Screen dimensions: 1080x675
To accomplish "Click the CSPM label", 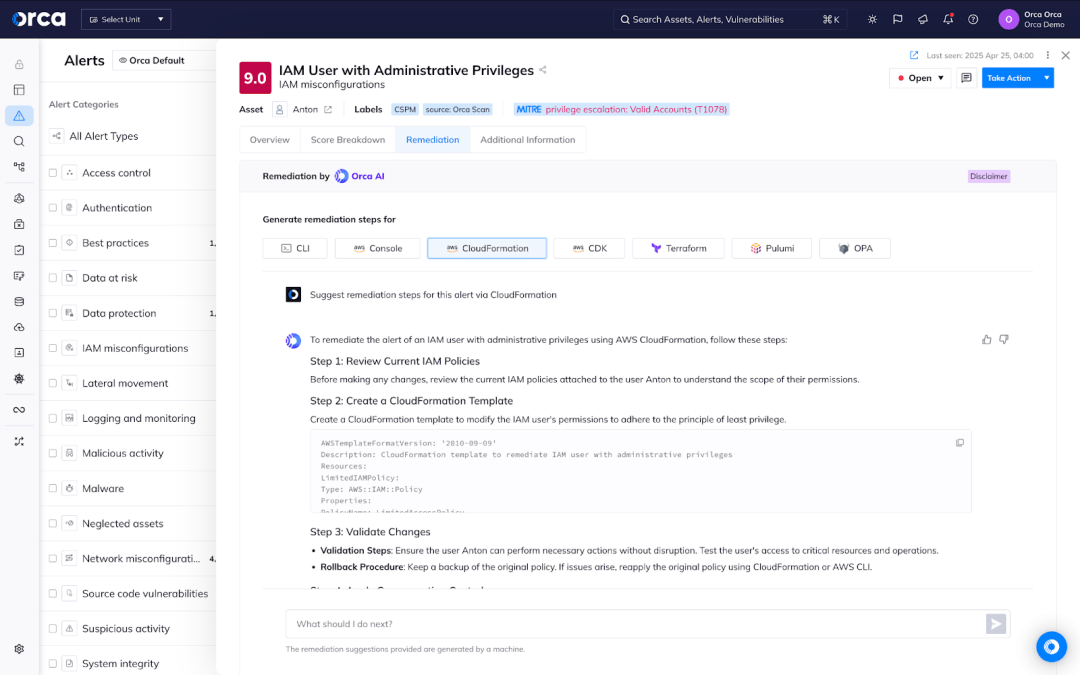I will [x=405, y=110].
